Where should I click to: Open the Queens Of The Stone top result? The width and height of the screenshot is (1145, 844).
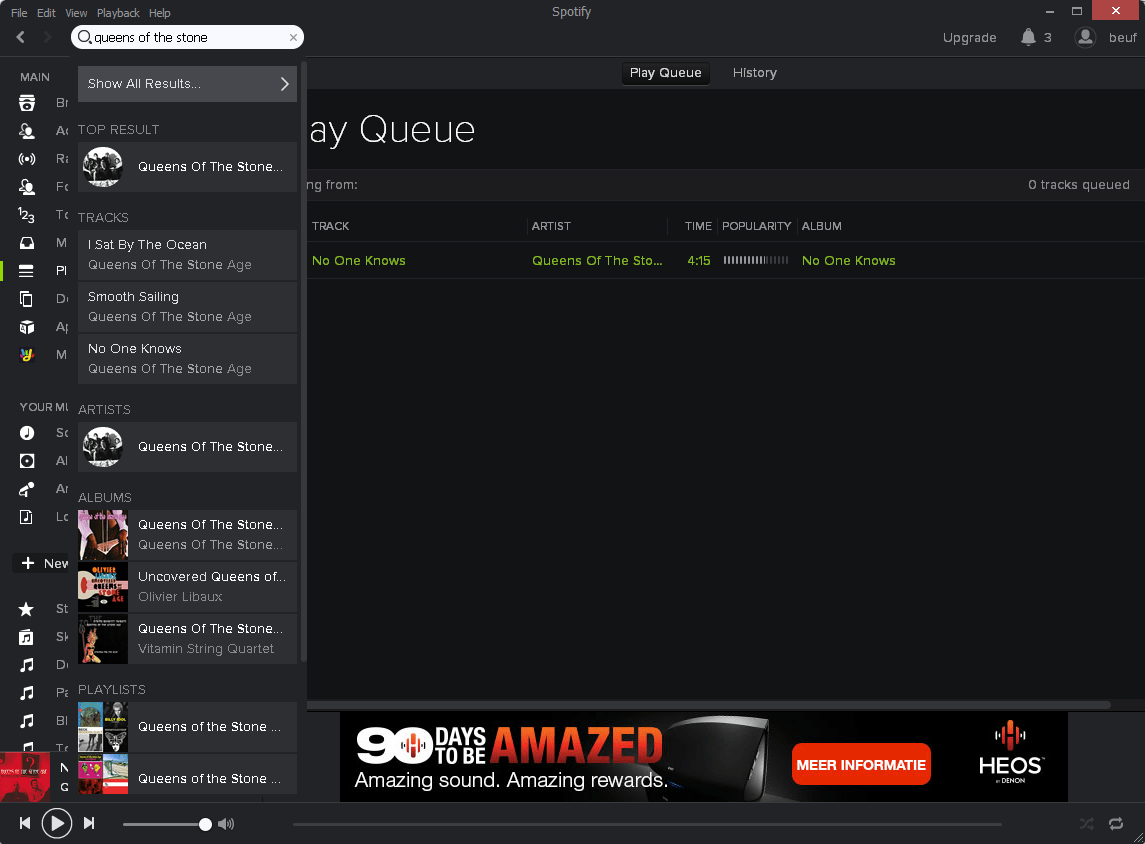[x=188, y=167]
